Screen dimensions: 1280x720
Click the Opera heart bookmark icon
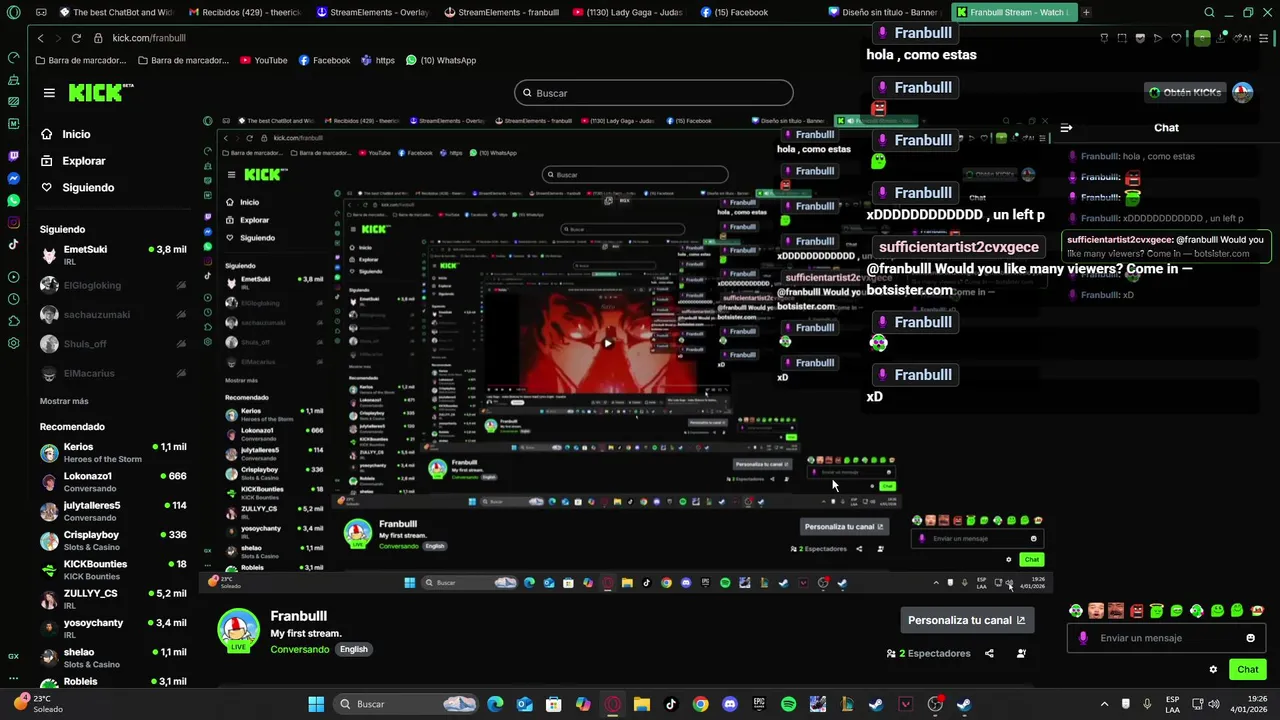coord(1176,38)
